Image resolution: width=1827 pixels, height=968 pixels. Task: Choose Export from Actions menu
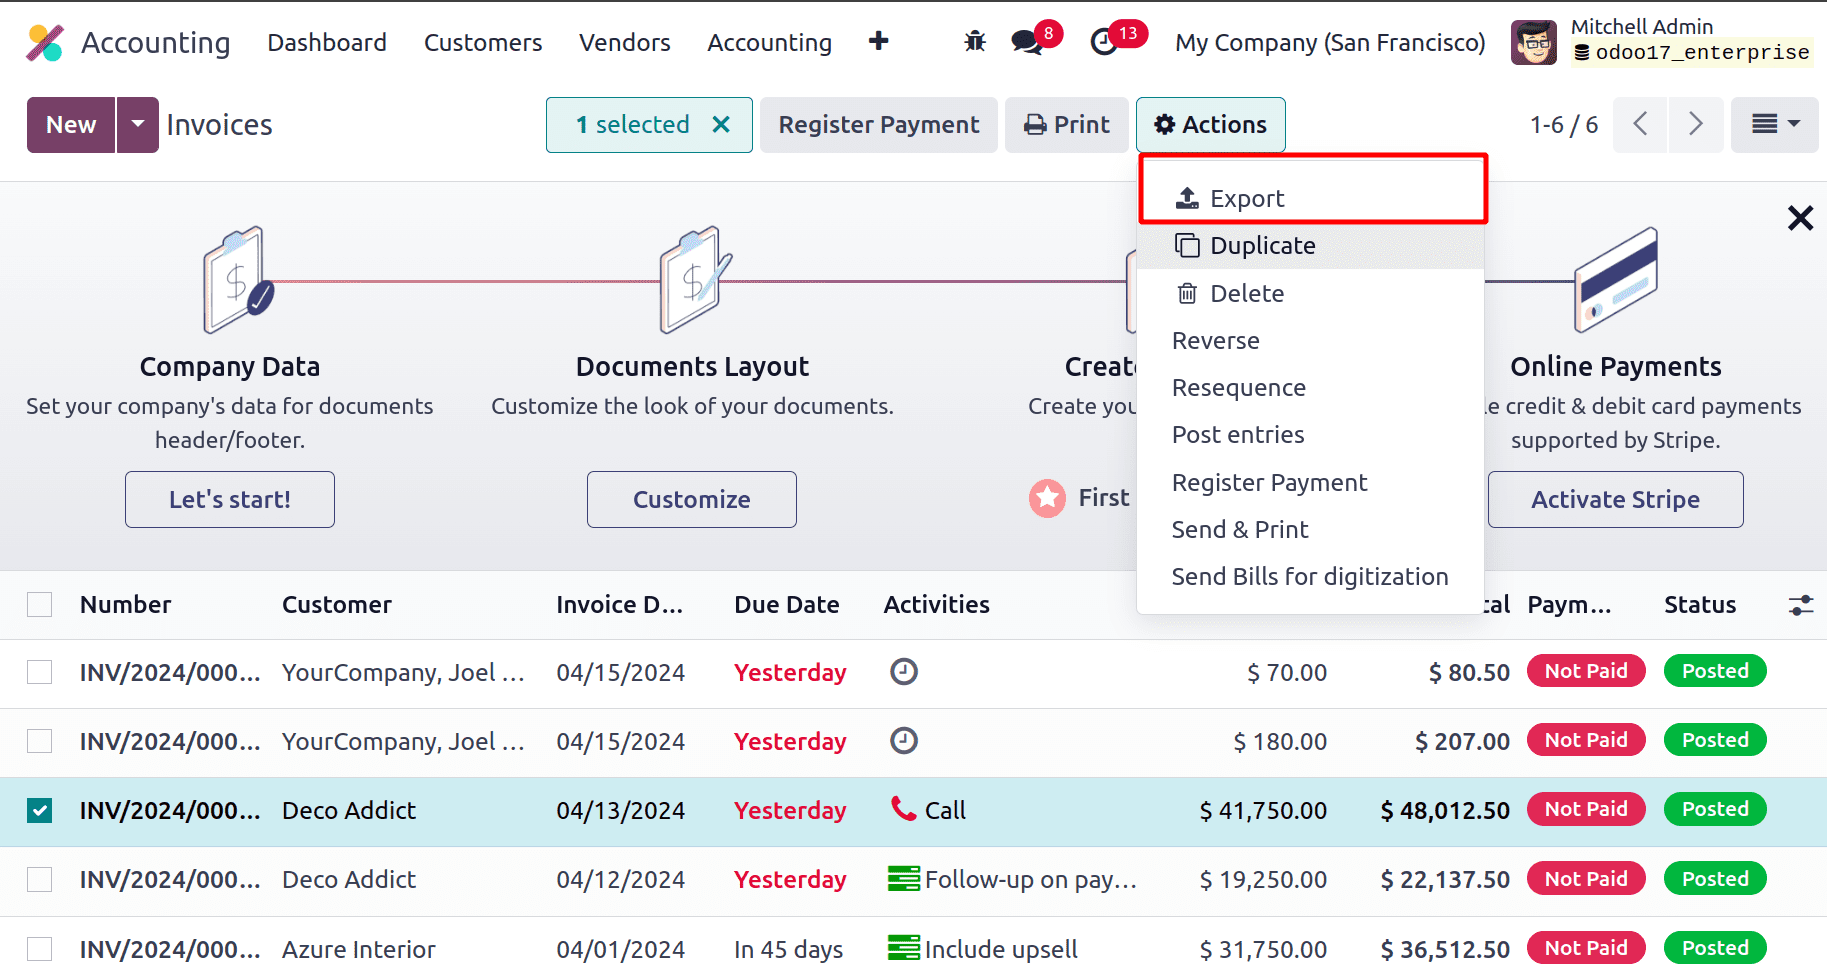1311,198
